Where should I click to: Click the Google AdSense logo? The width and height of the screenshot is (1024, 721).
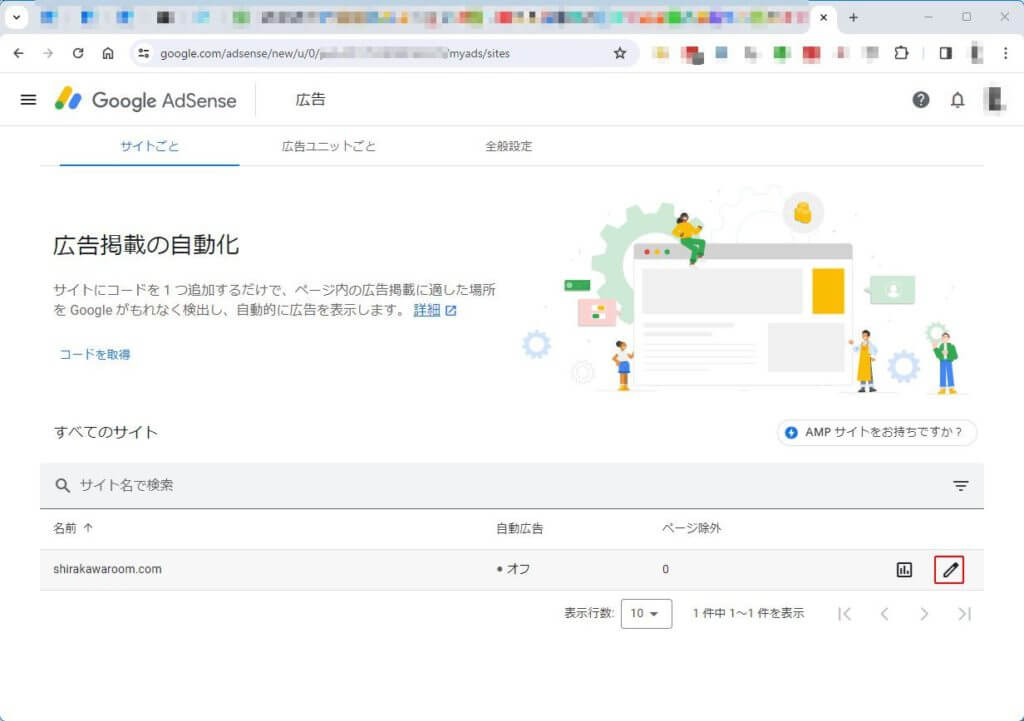pyautogui.click(x=146, y=100)
